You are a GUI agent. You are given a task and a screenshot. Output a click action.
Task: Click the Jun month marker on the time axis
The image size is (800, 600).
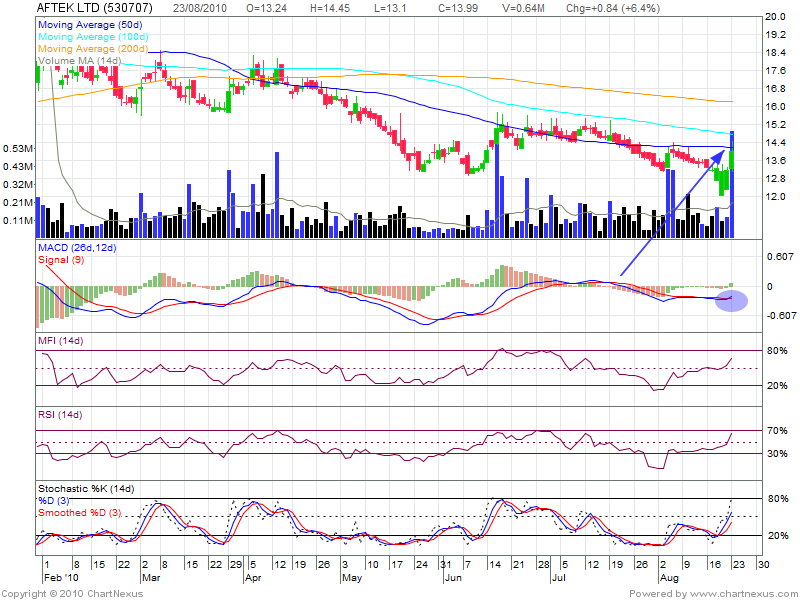[x=452, y=578]
